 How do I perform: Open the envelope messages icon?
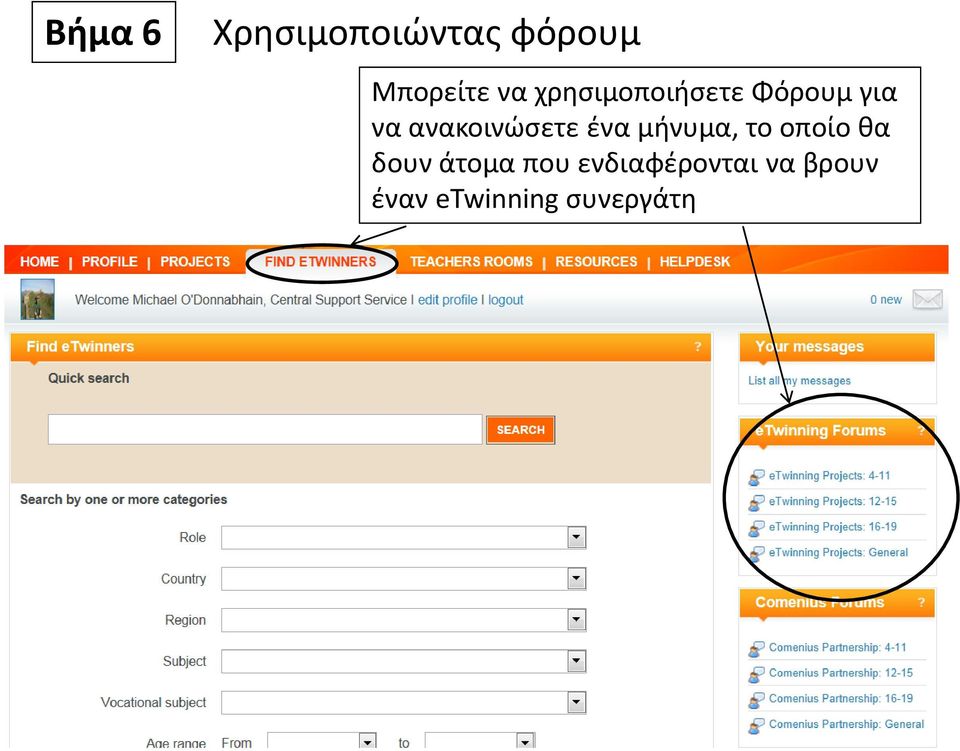coord(927,299)
